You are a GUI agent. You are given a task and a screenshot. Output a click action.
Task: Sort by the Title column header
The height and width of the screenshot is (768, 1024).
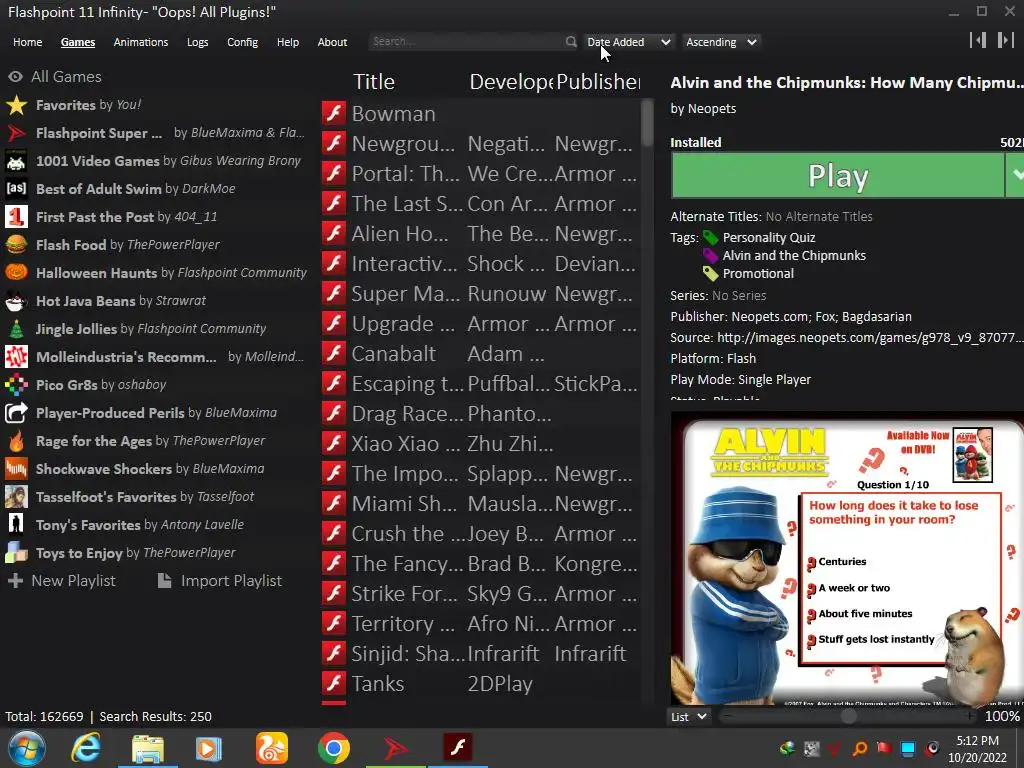click(x=374, y=82)
